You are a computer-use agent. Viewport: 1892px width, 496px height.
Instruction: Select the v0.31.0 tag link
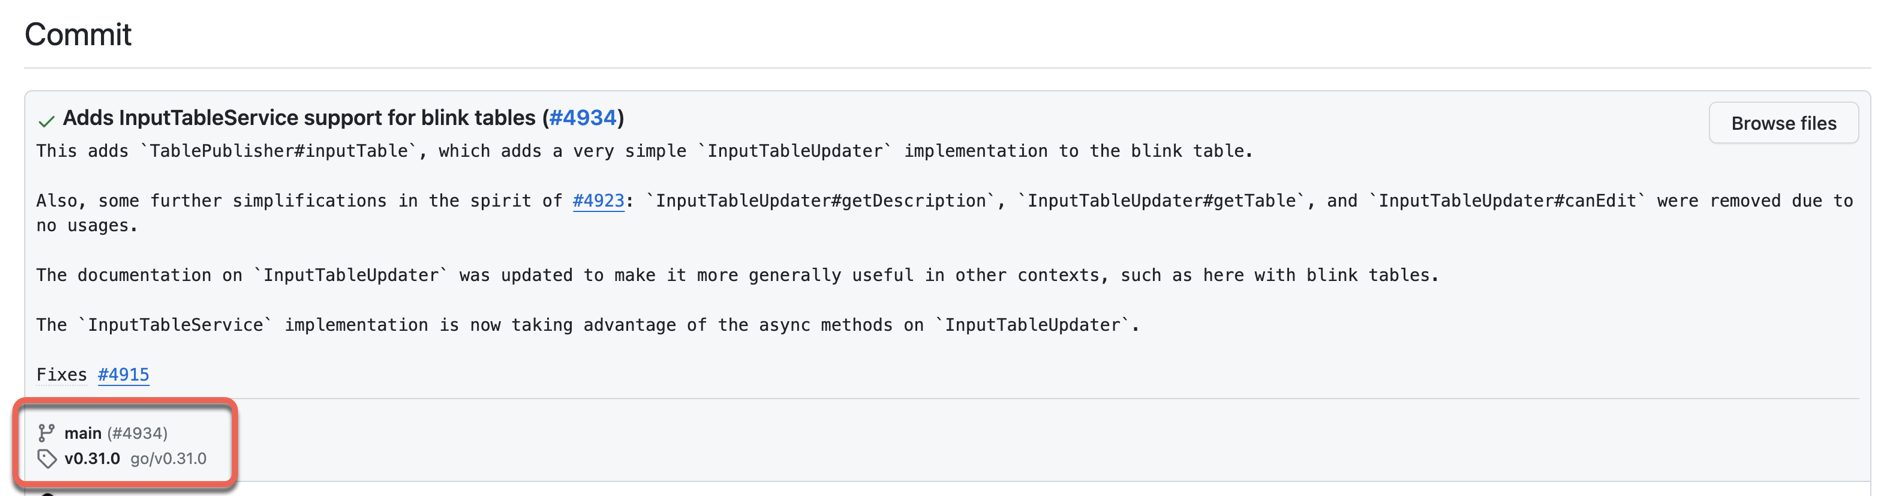(92, 459)
